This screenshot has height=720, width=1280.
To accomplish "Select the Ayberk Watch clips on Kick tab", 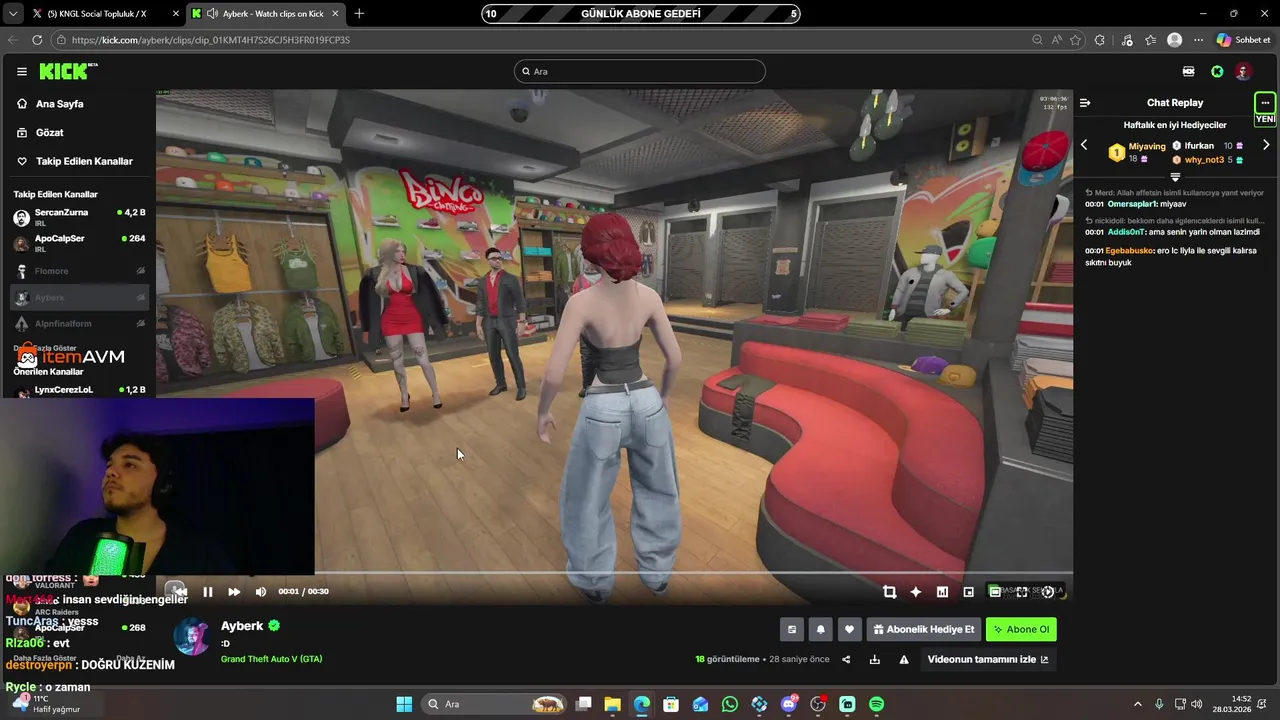I will [x=265, y=13].
